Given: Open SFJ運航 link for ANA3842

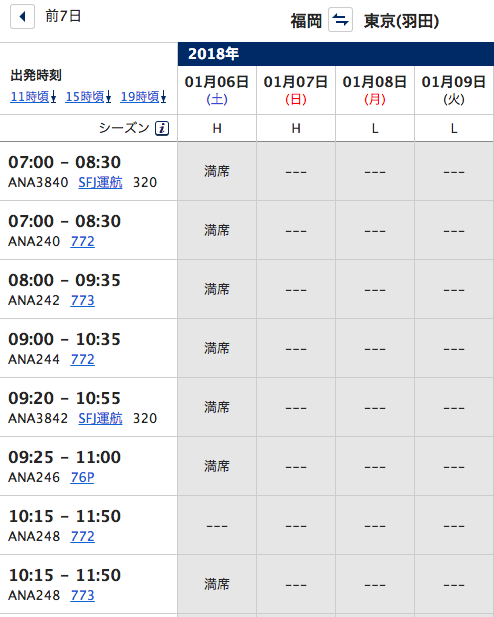Looking at the screenshot, I should click(x=100, y=419).
